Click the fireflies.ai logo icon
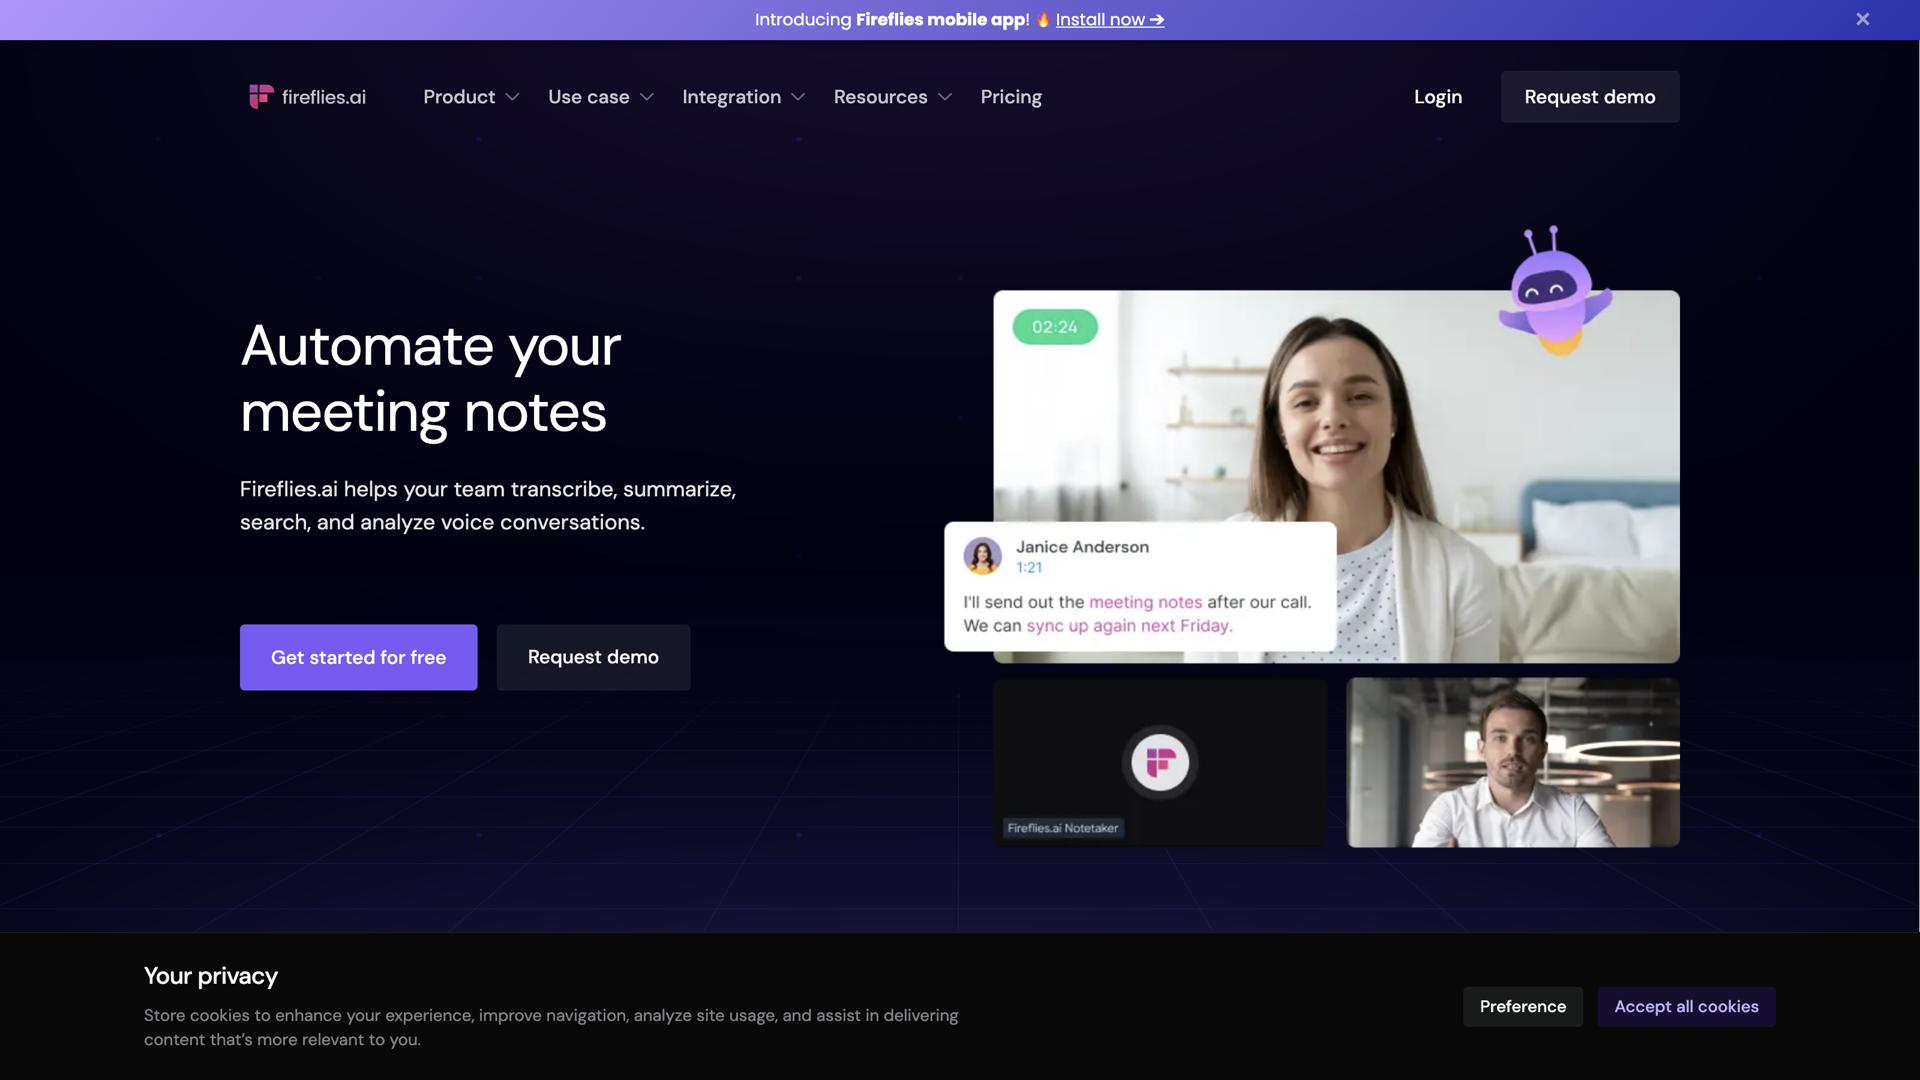Image resolution: width=1920 pixels, height=1080 pixels. tap(261, 96)
